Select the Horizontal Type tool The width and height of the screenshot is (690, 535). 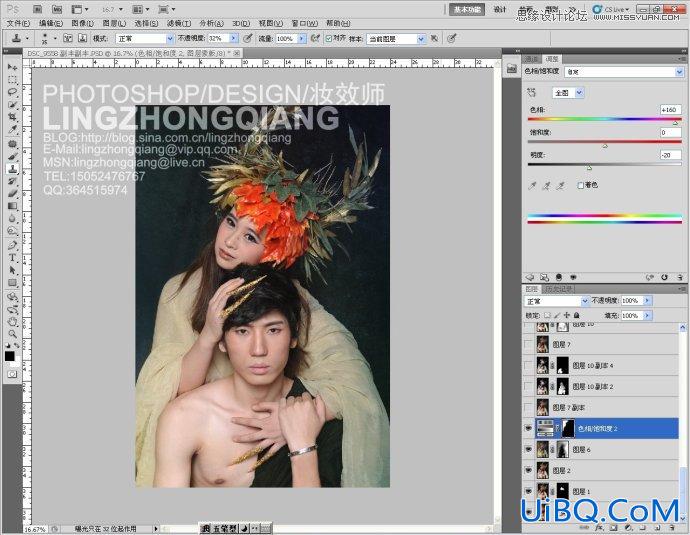click(x=12, y=257)
